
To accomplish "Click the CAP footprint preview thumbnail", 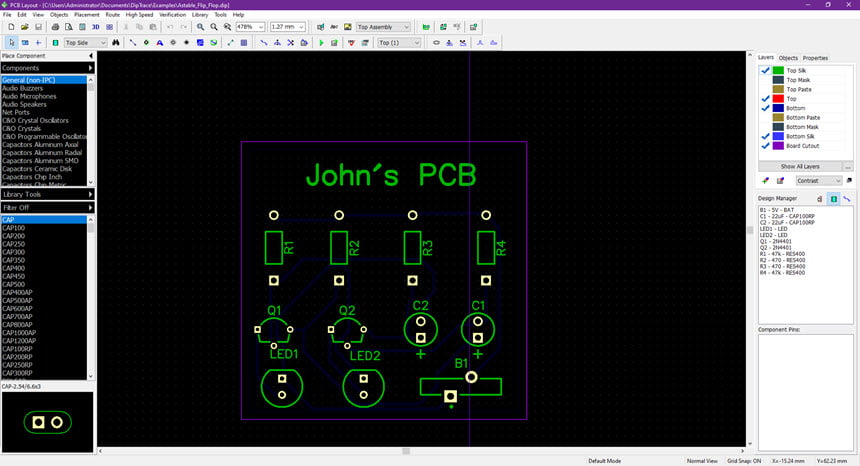I will click(x=47, y=422).
